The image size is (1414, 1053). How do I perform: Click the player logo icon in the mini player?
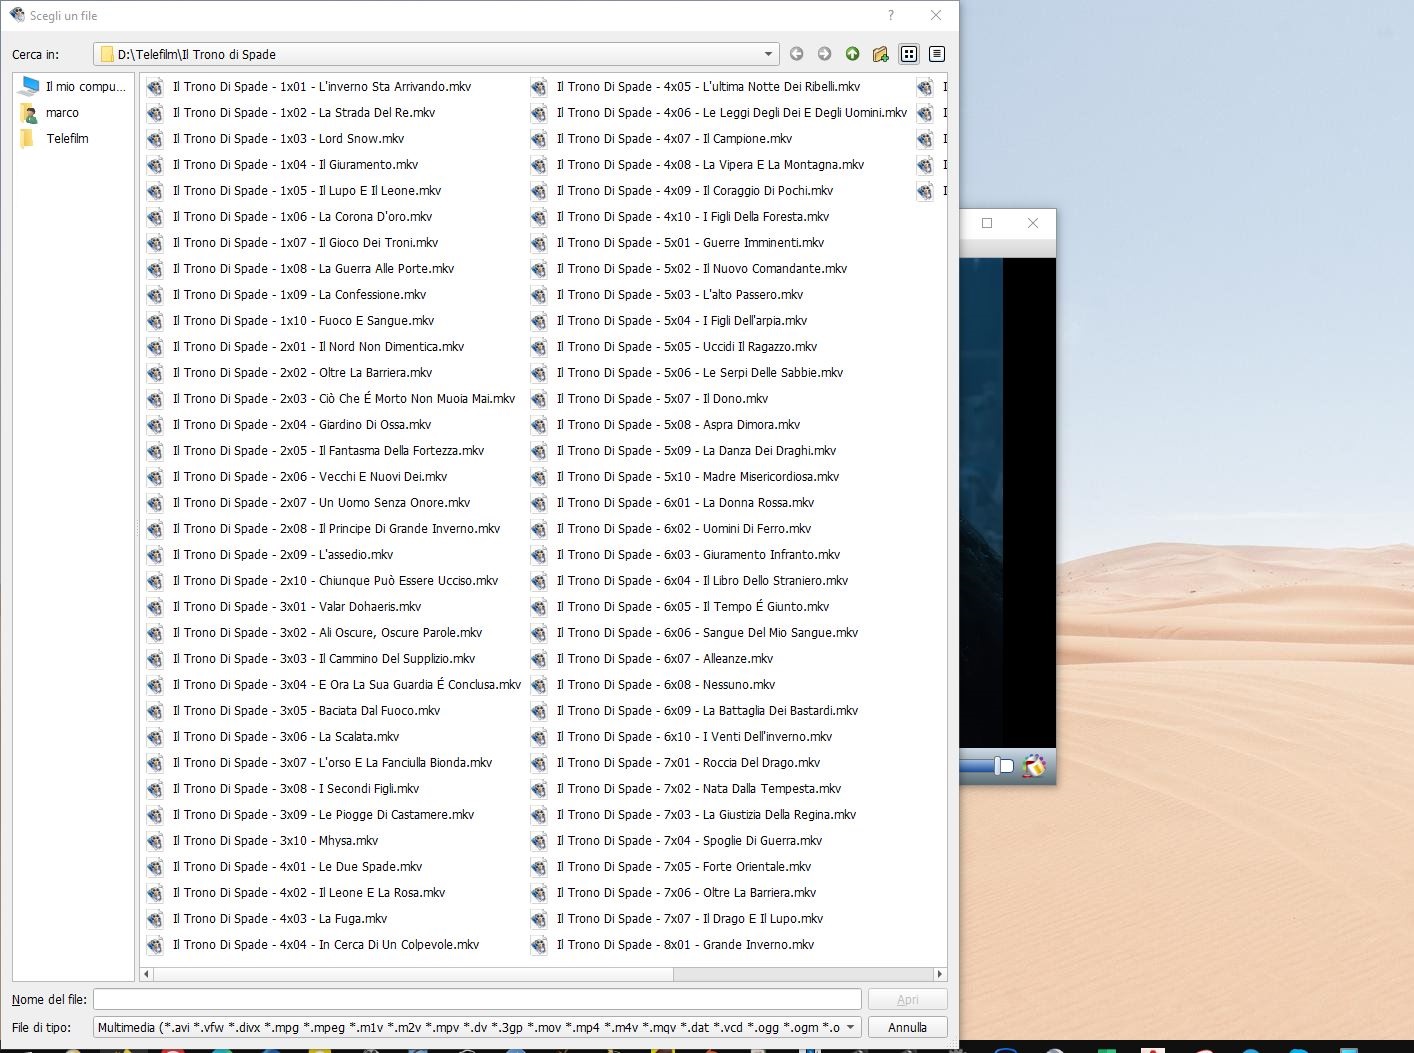pos(1035,765)
